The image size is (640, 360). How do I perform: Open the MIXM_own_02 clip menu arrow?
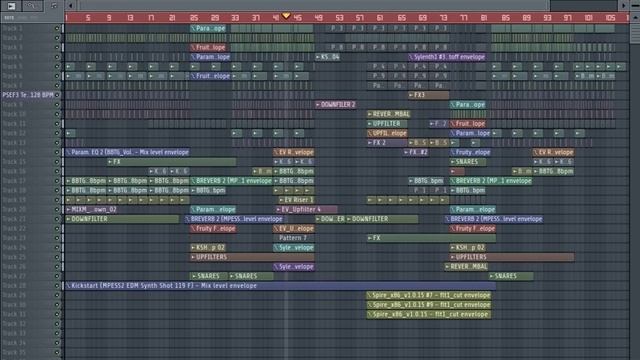(x=69, y=209)
